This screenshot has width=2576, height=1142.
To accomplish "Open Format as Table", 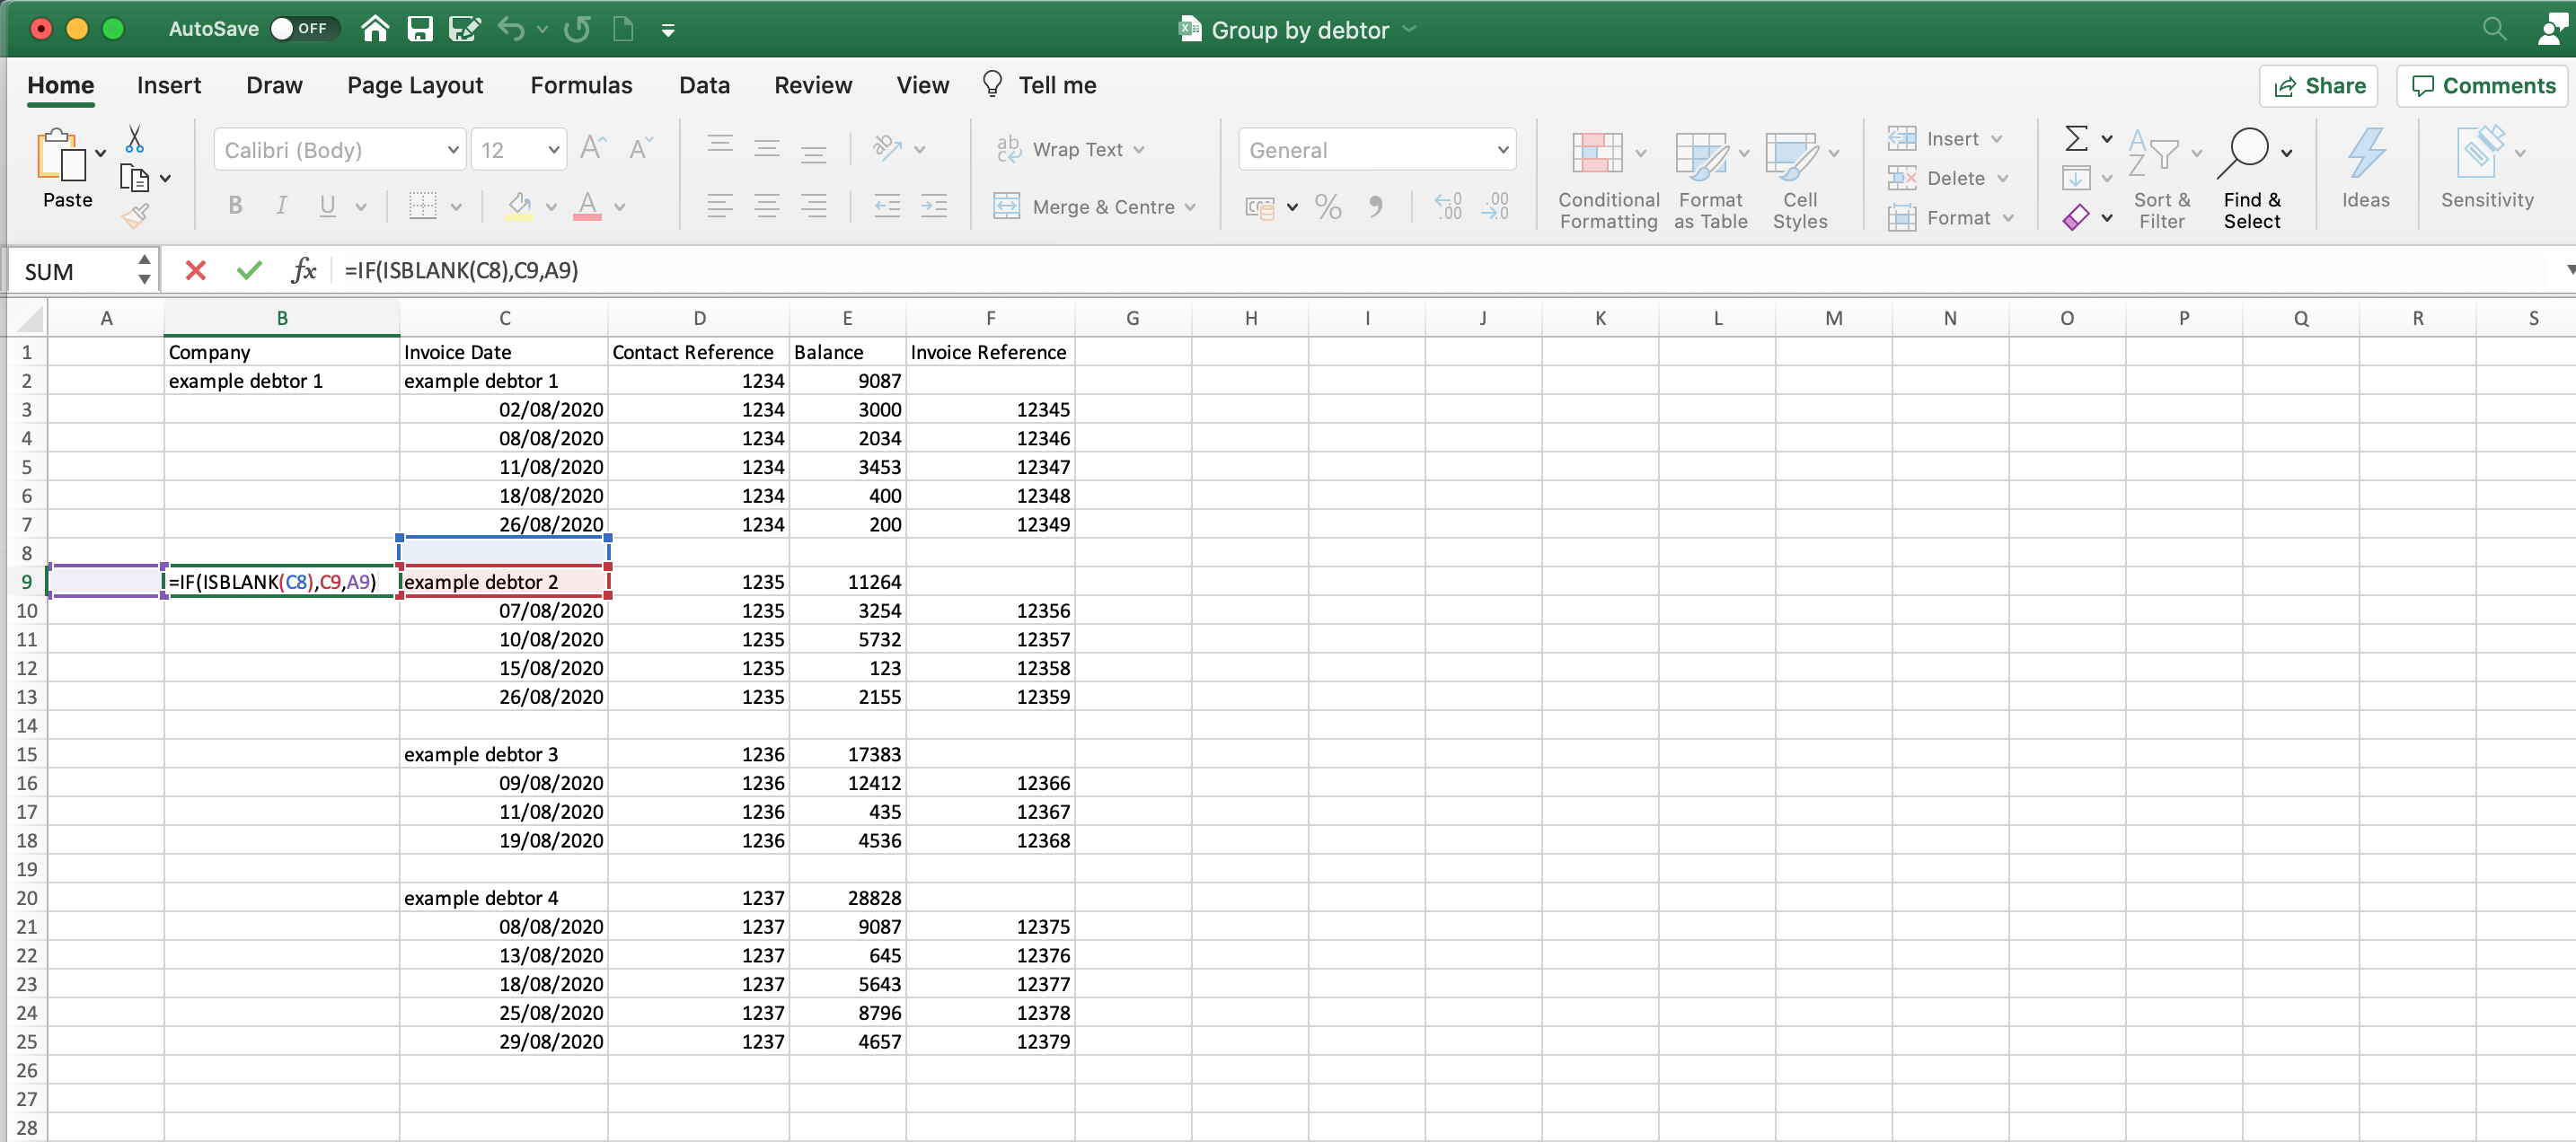I will 1710,180.
